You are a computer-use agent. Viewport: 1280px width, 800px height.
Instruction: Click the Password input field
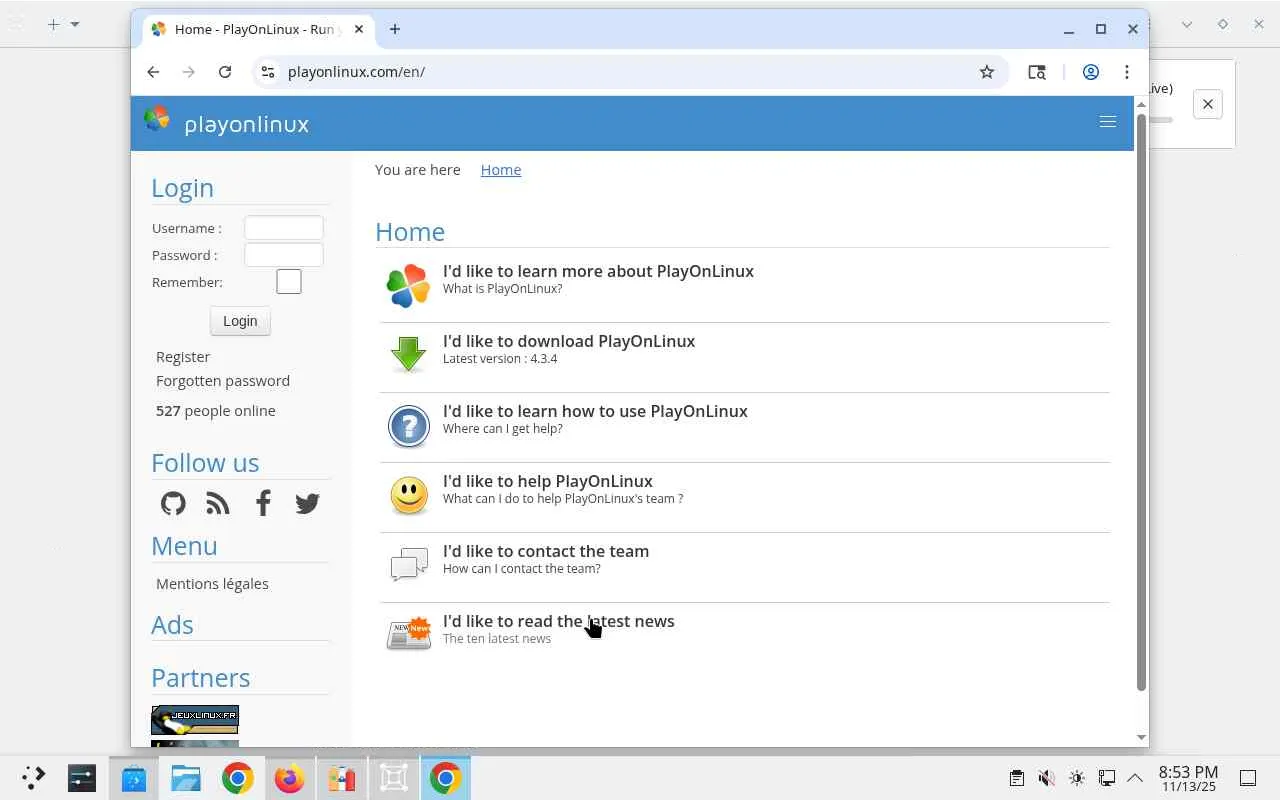point(284,255)
